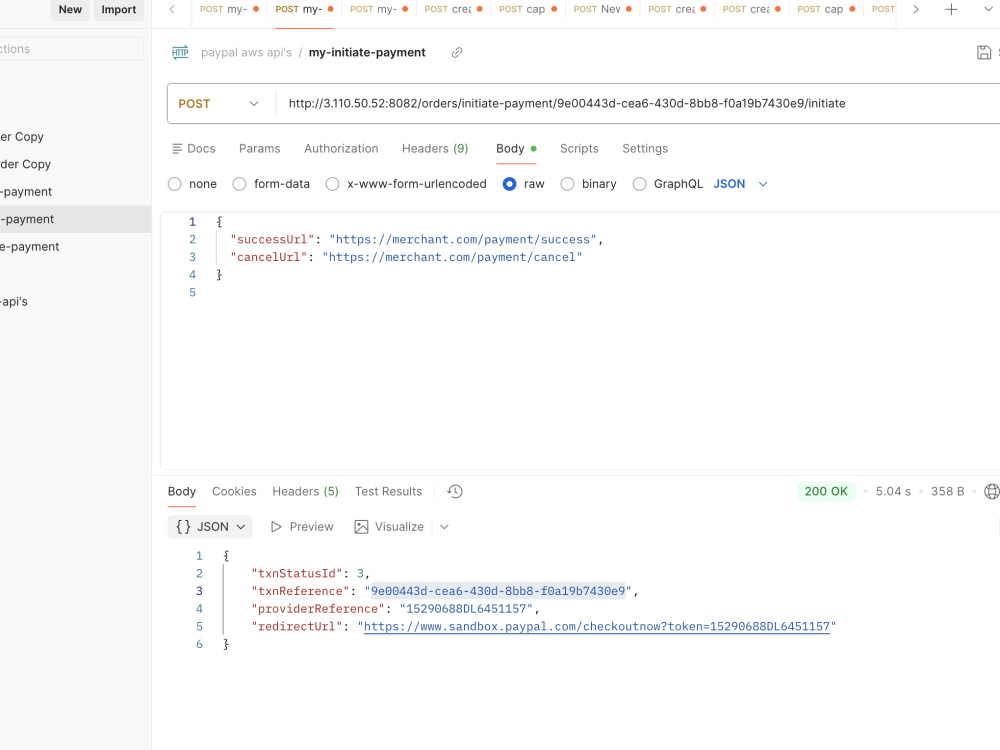Open the sandbox PayPal redirect URL link
The image size is (1000, 750).
(x=596, y=627)
